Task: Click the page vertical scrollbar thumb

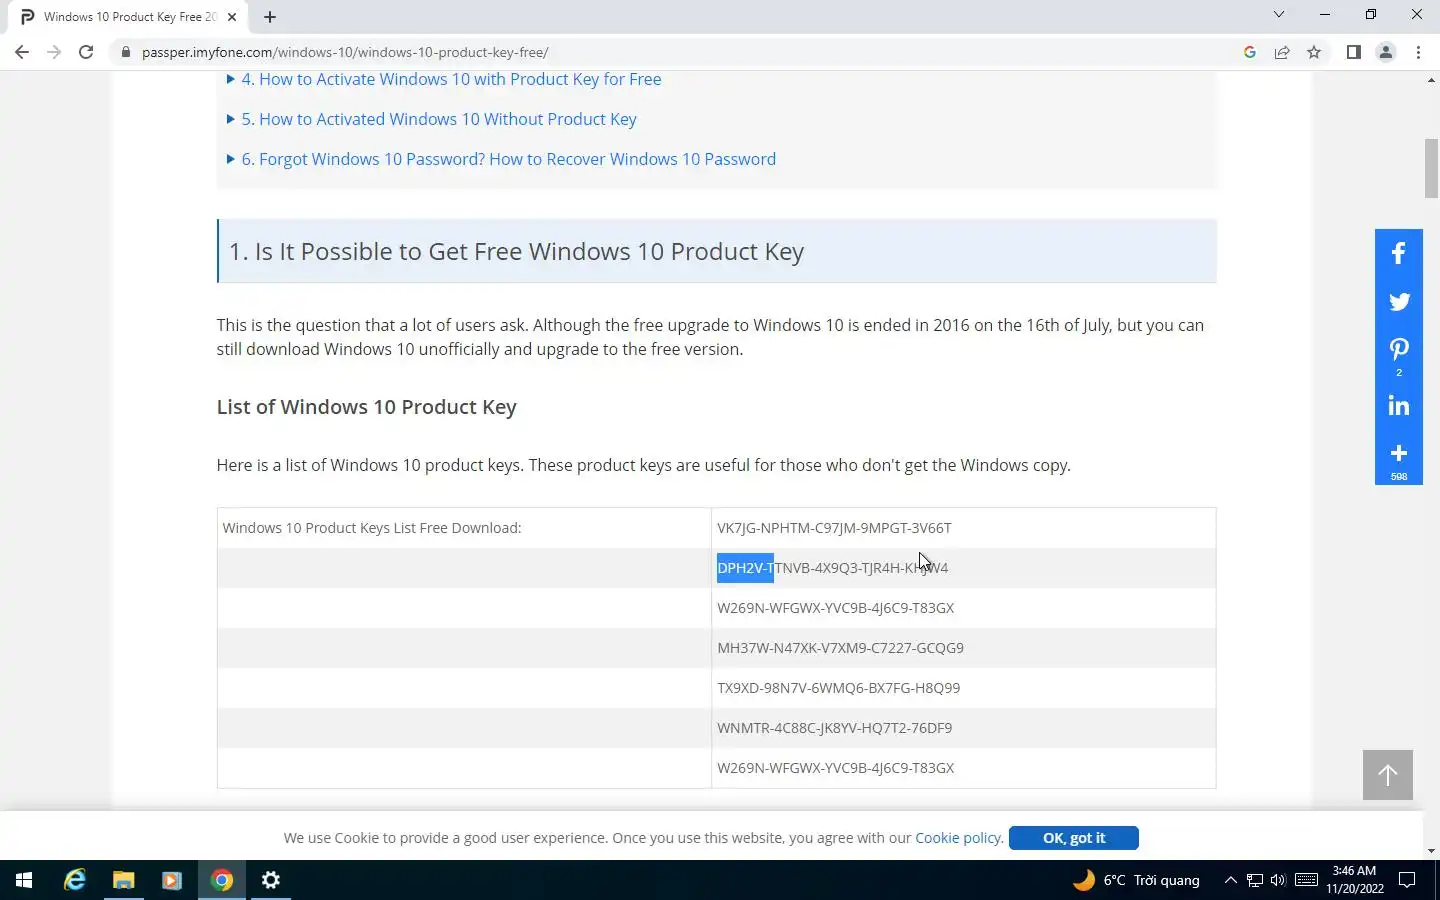Action: (x=1431, y=169)
